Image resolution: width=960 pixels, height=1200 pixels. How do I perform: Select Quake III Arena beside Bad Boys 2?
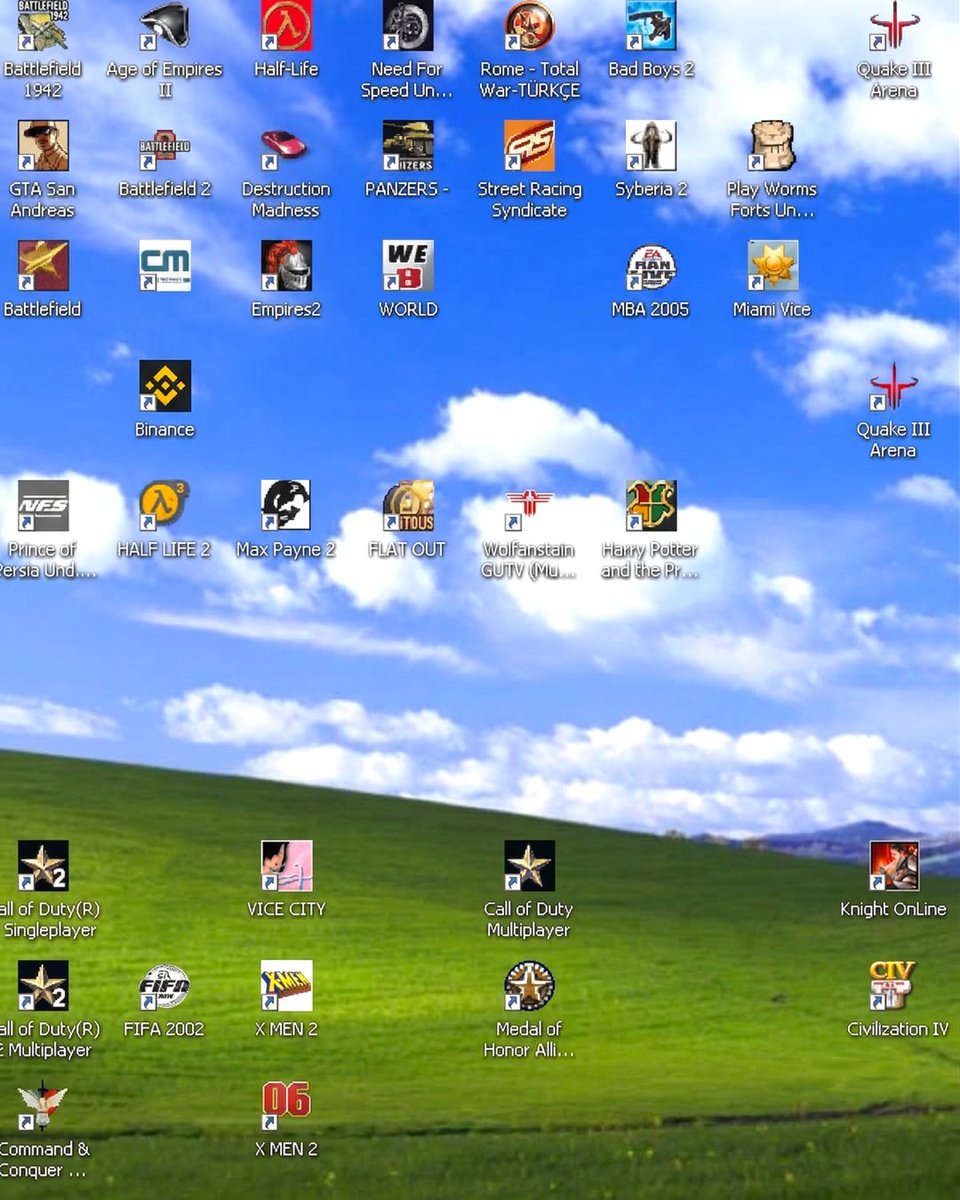click(x=894, y=26)
